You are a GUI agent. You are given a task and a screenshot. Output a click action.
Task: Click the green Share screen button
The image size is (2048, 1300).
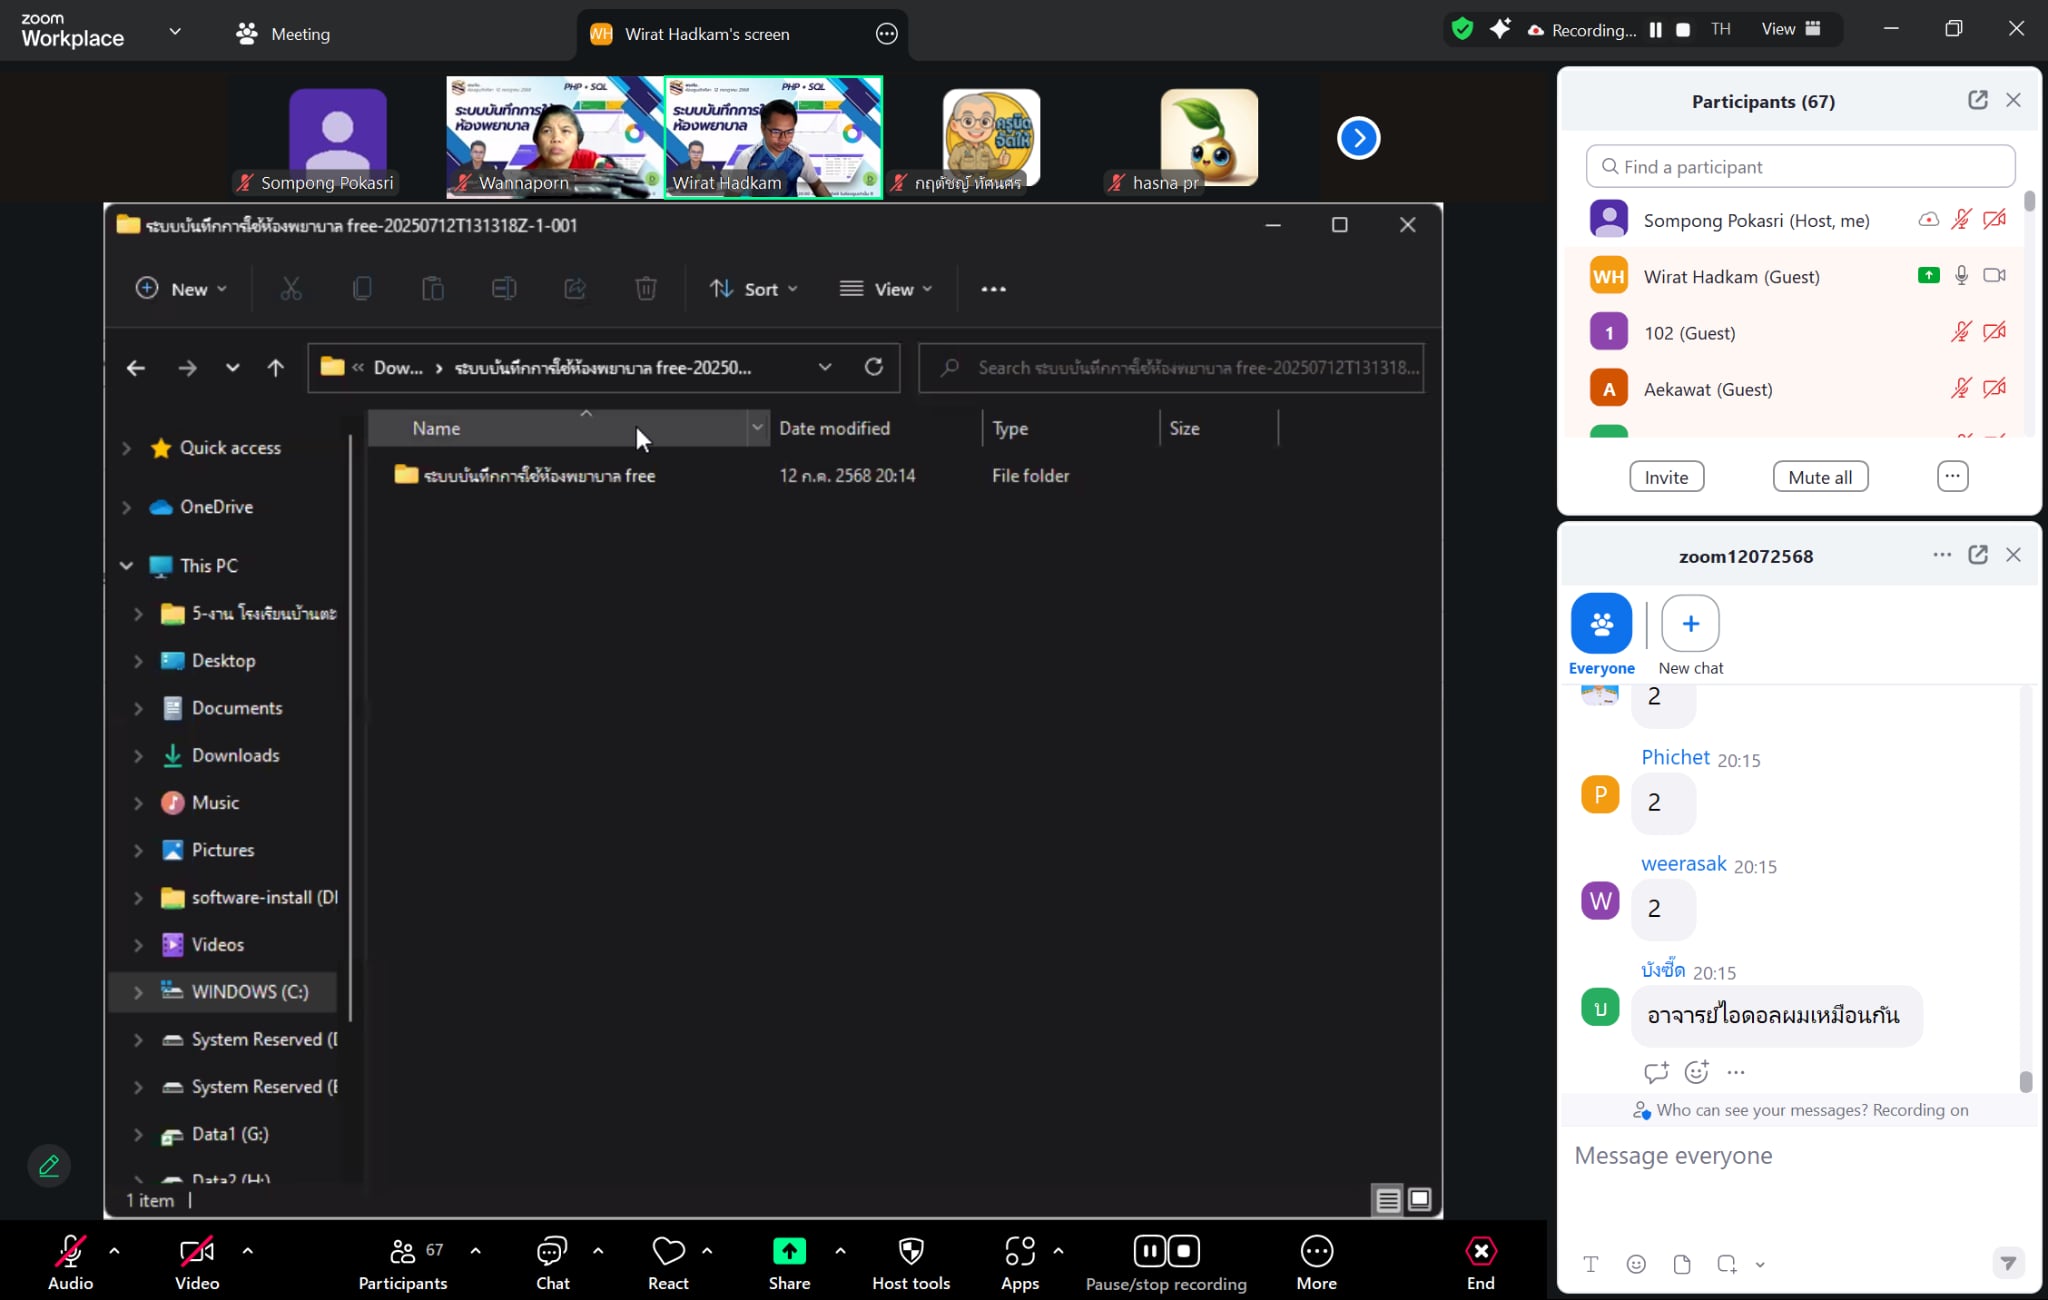click(789, 1252)
